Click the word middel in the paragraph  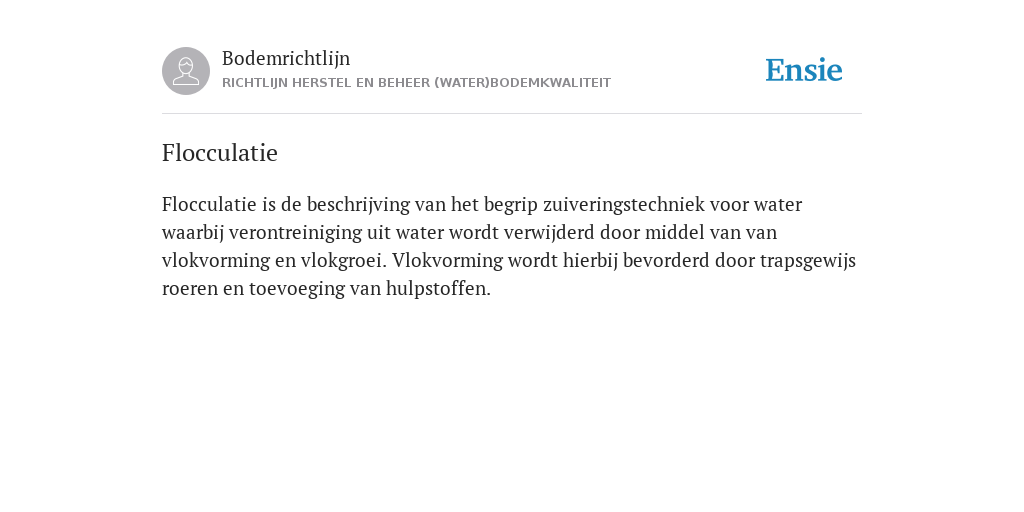pyautogui.click(x=675, y=232)
